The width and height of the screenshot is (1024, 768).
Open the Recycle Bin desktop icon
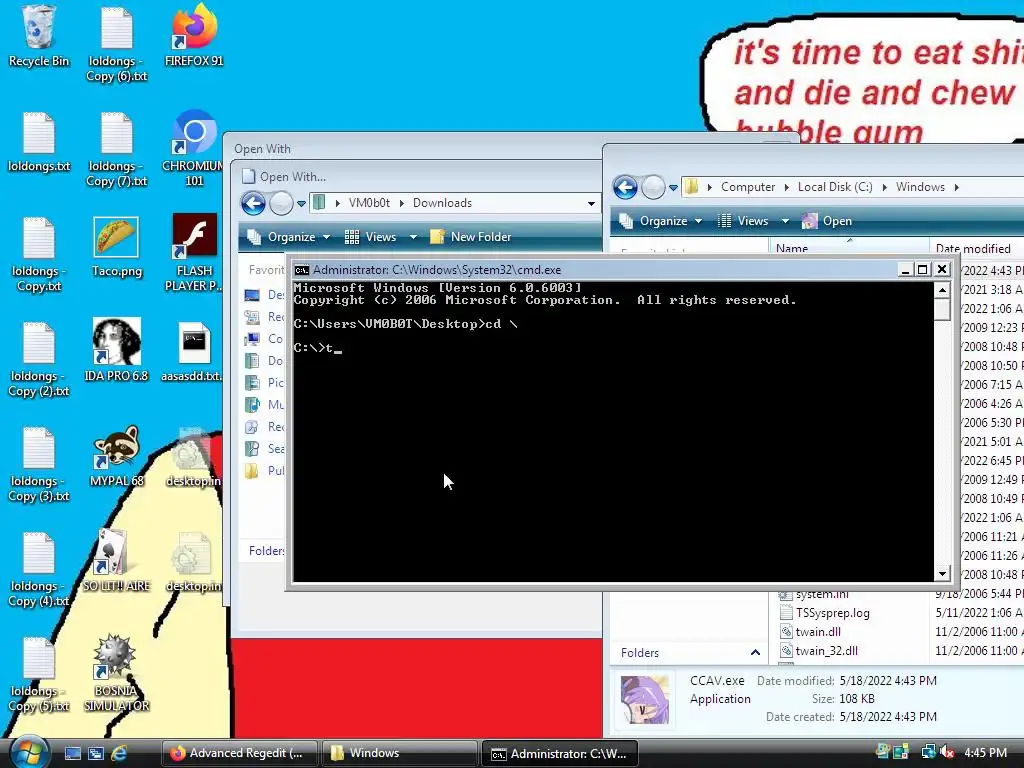39,36
